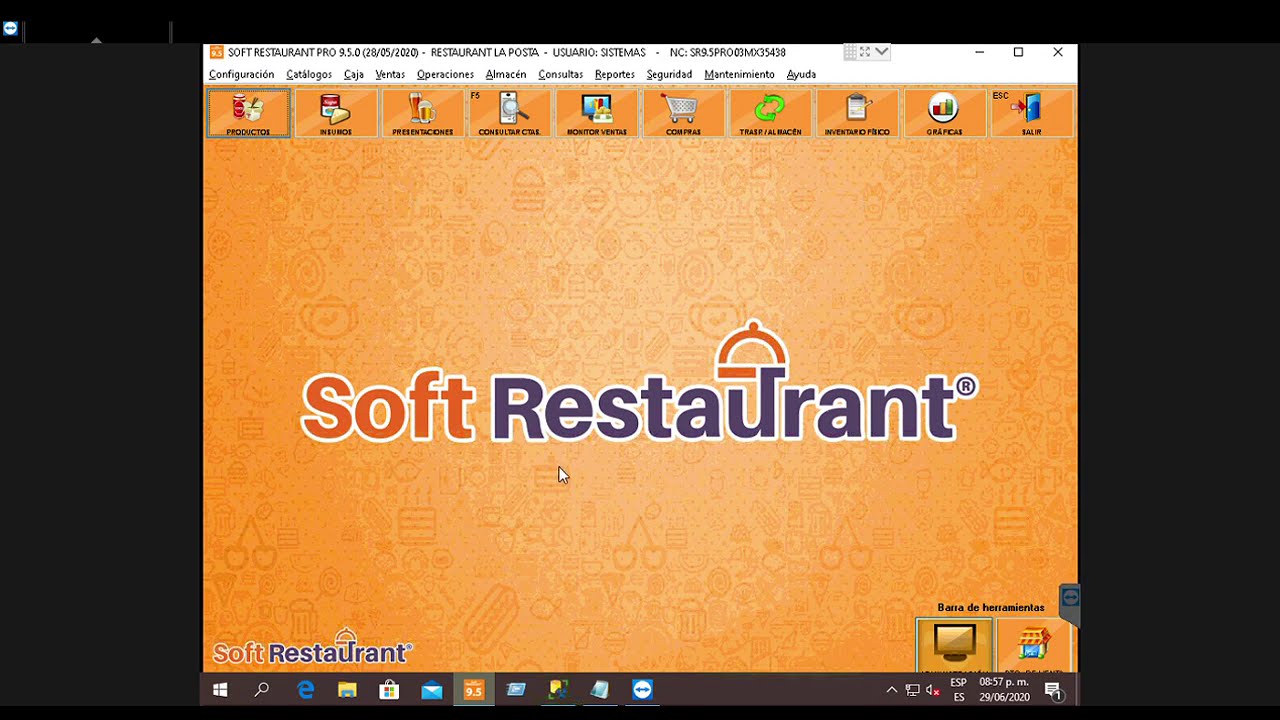Screen dimensions: 1280x720
Task: Open the Seguridad menu
Action: click(669, 75)
